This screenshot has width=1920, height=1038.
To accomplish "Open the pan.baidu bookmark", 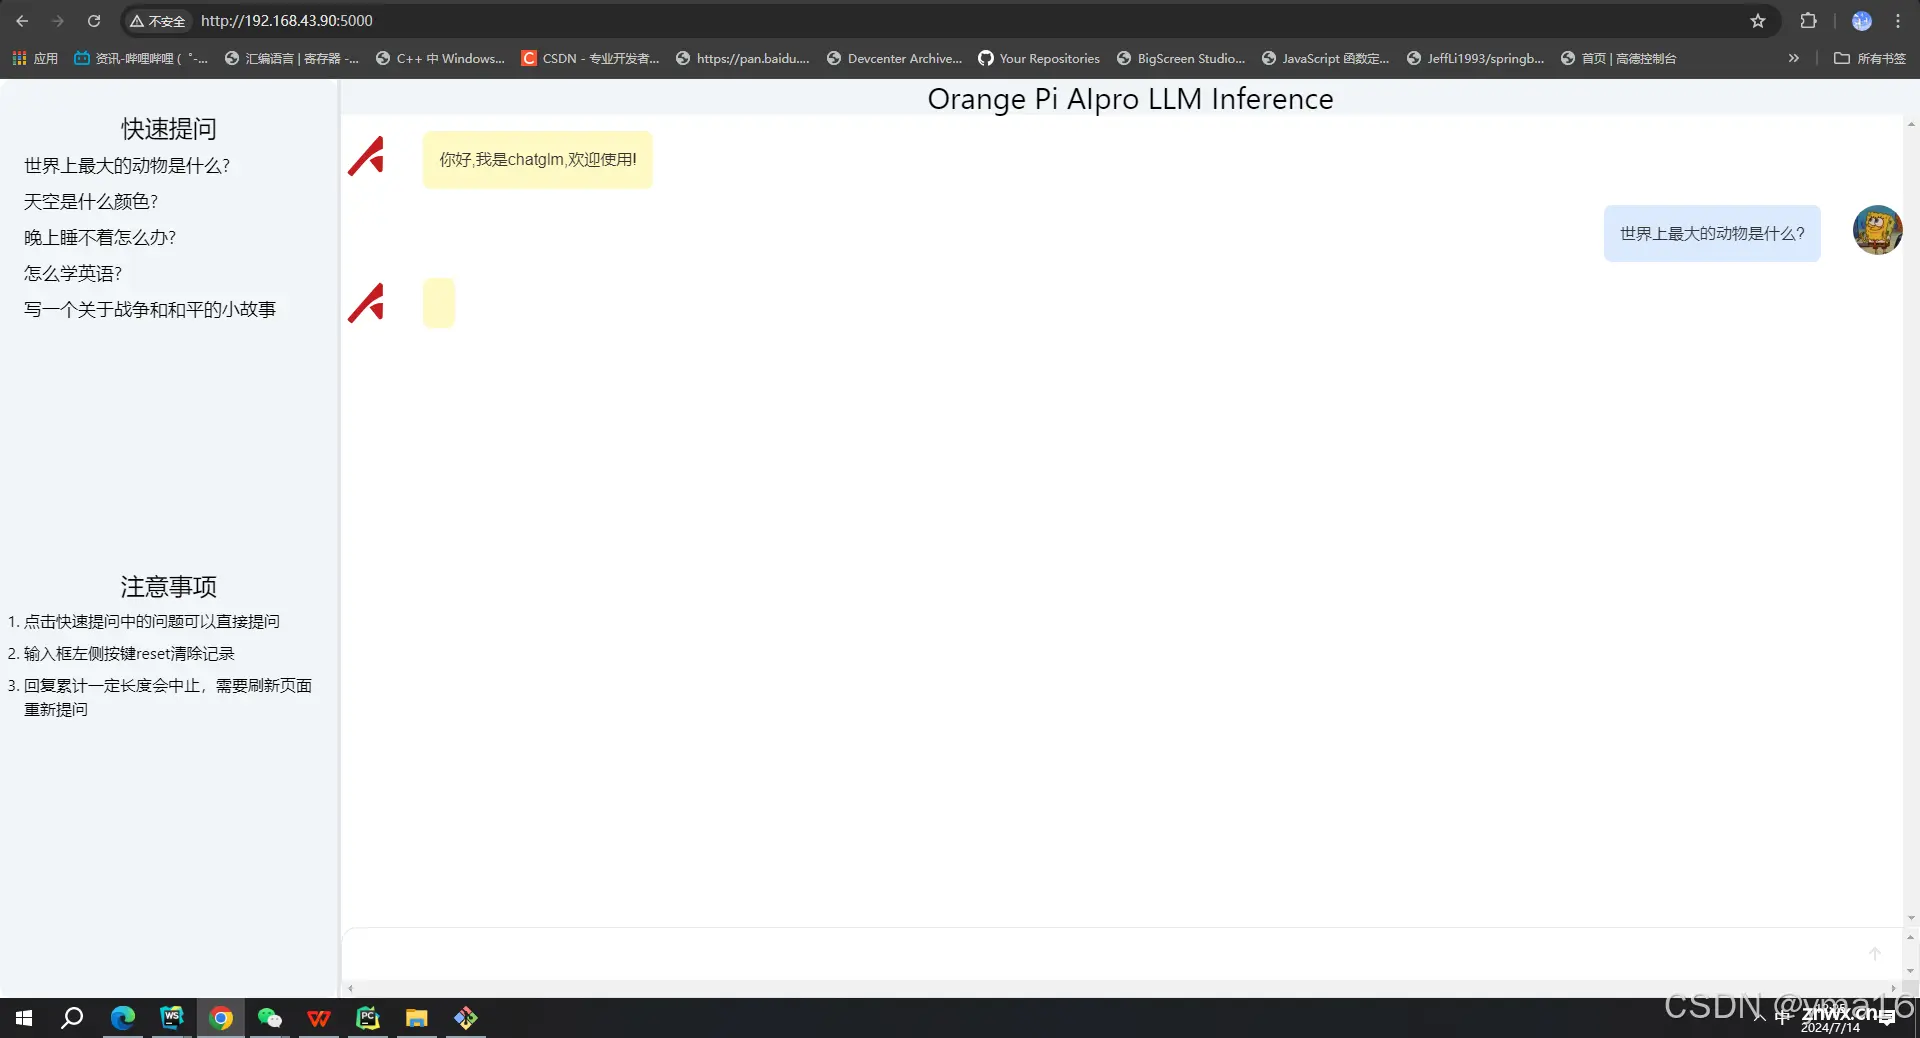I will pos(742,58).
